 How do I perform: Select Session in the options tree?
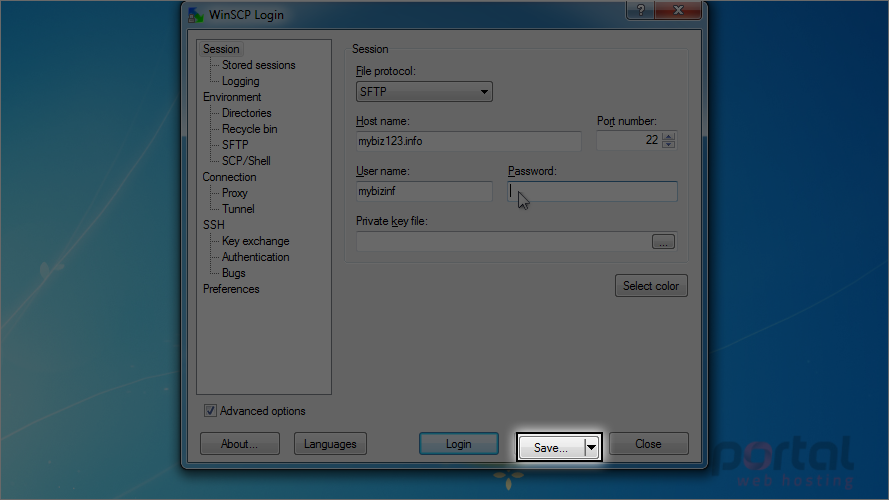pyautogui.click(x=221, y=49)
